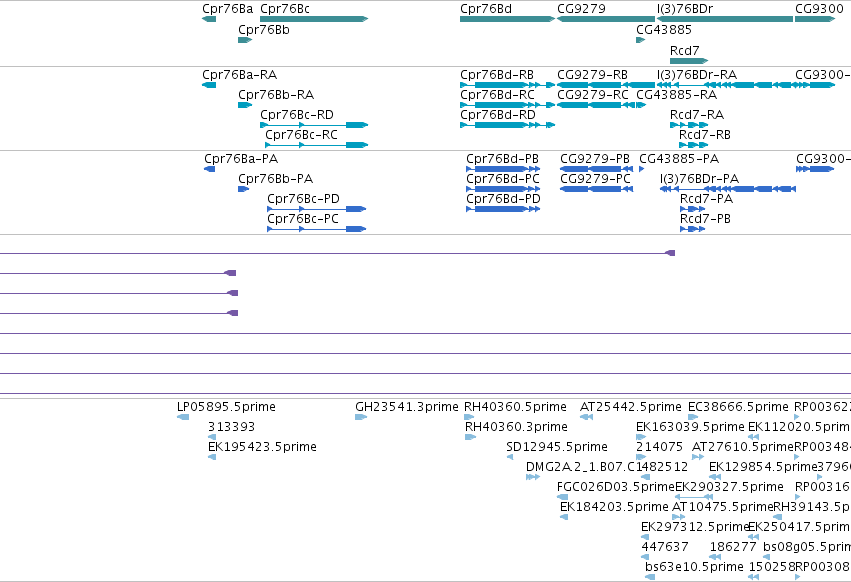
Task: Click the Cpr76Ba gene label
Action: pyautogui.click(x=227, y=9)
